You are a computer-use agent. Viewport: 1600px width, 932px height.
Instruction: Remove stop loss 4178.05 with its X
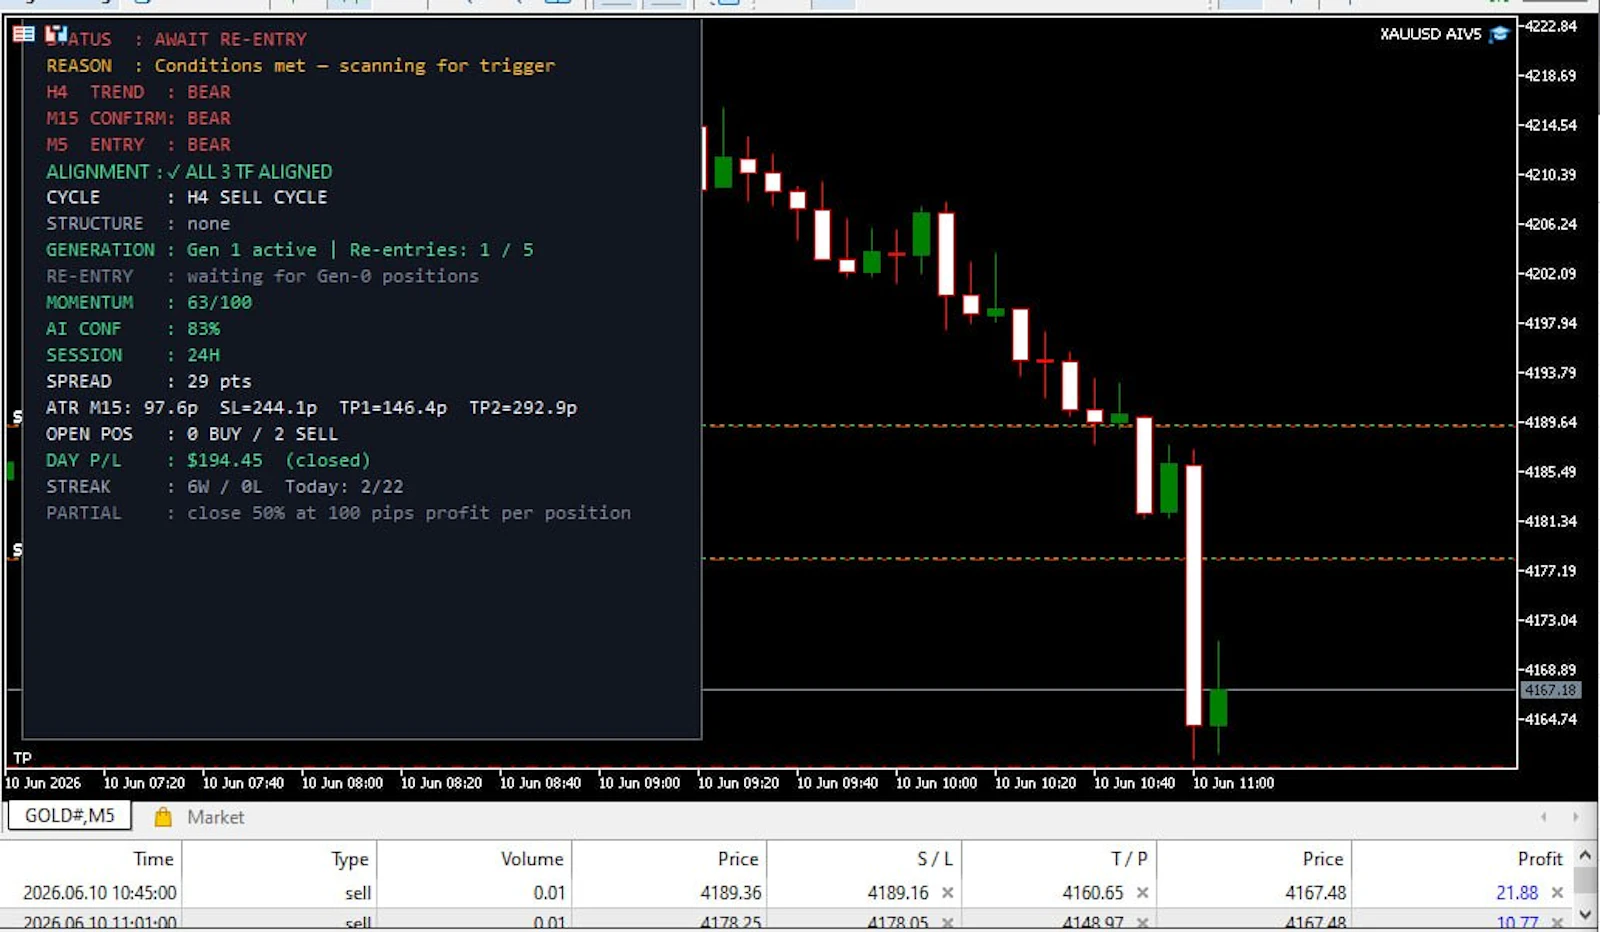pos(947,922)
